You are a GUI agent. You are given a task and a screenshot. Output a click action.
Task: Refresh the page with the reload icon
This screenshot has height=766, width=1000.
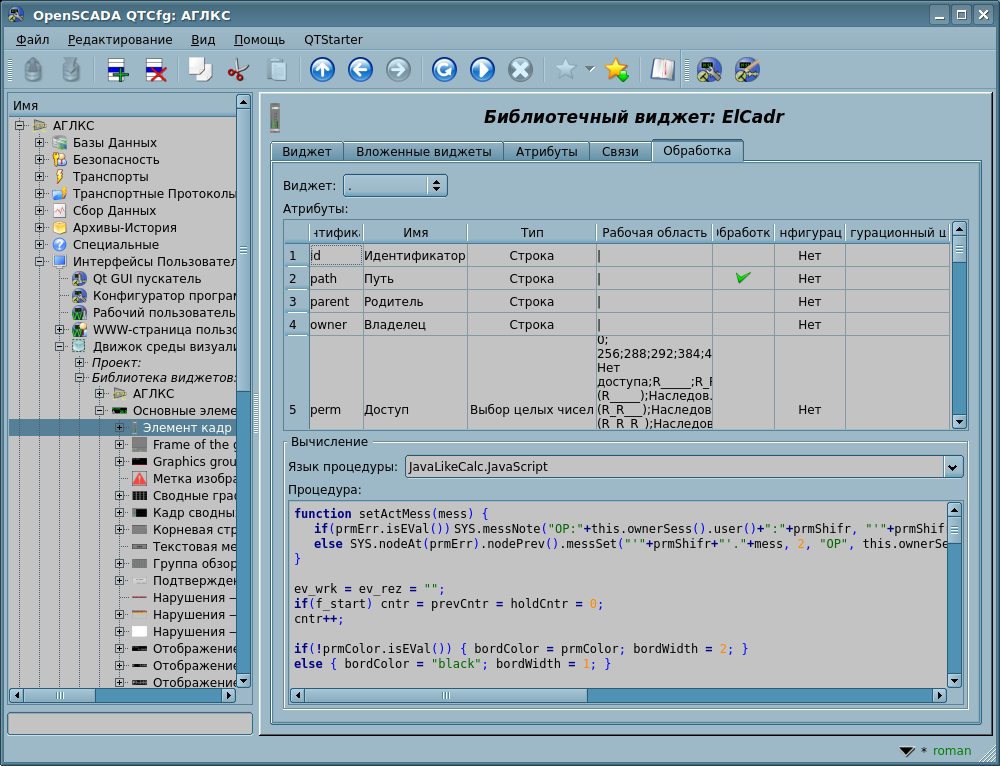[444, 70]
